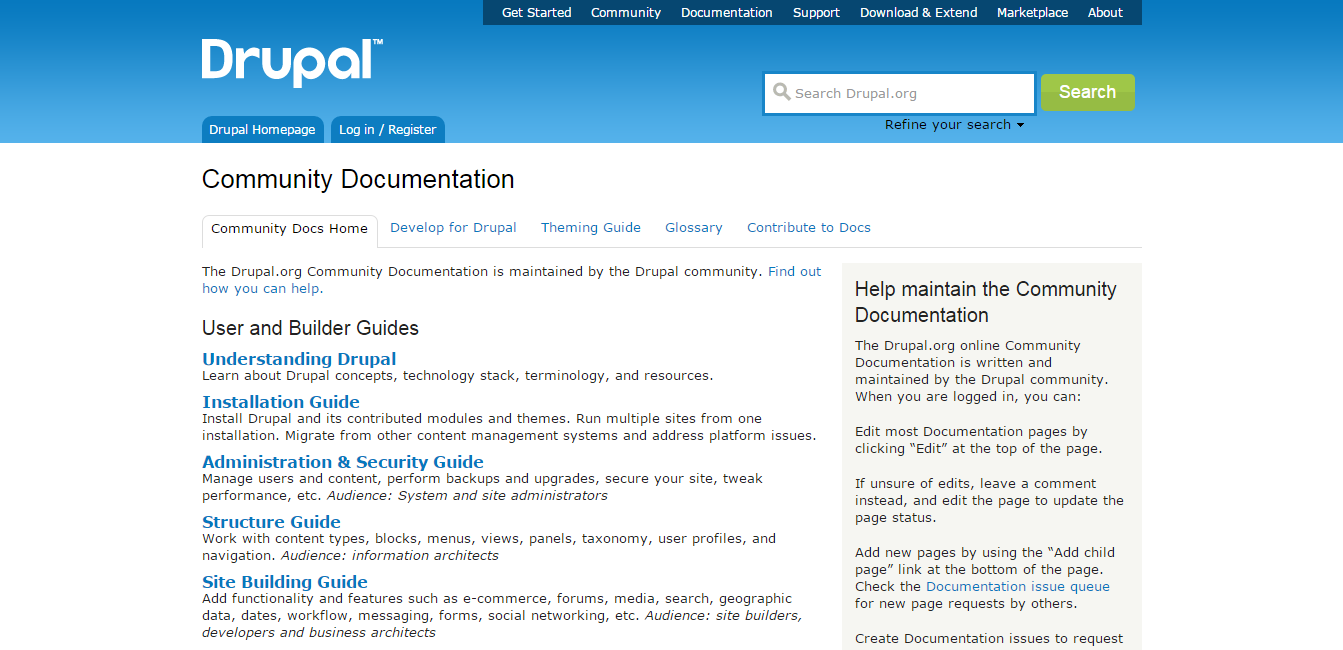Click the magnifier icon in search box
The width and height of the screenshot is (1343, 650).
coord(782,92)
